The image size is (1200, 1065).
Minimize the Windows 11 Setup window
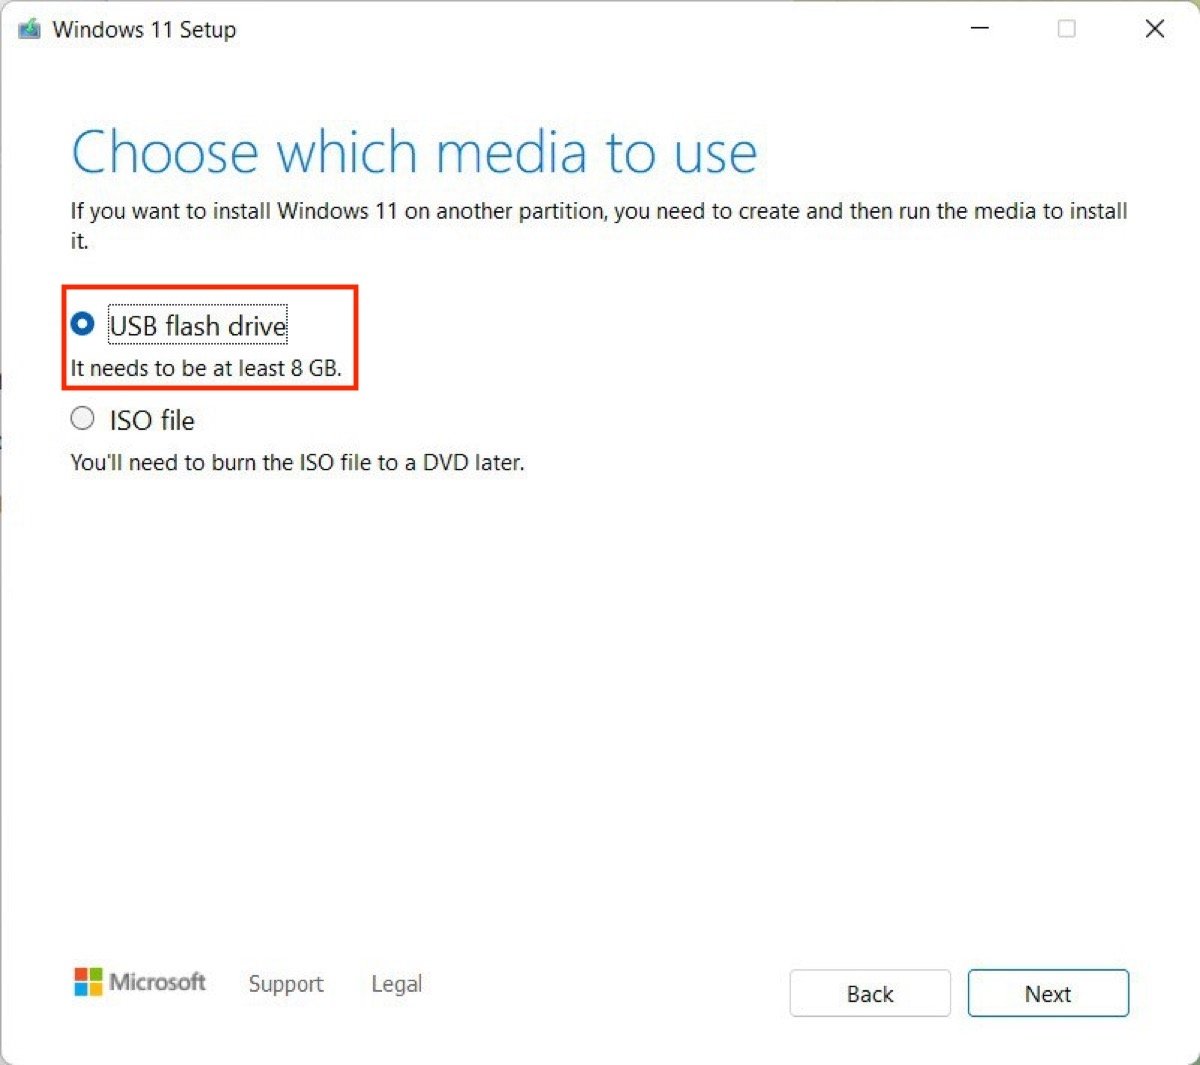pos(980,28)
